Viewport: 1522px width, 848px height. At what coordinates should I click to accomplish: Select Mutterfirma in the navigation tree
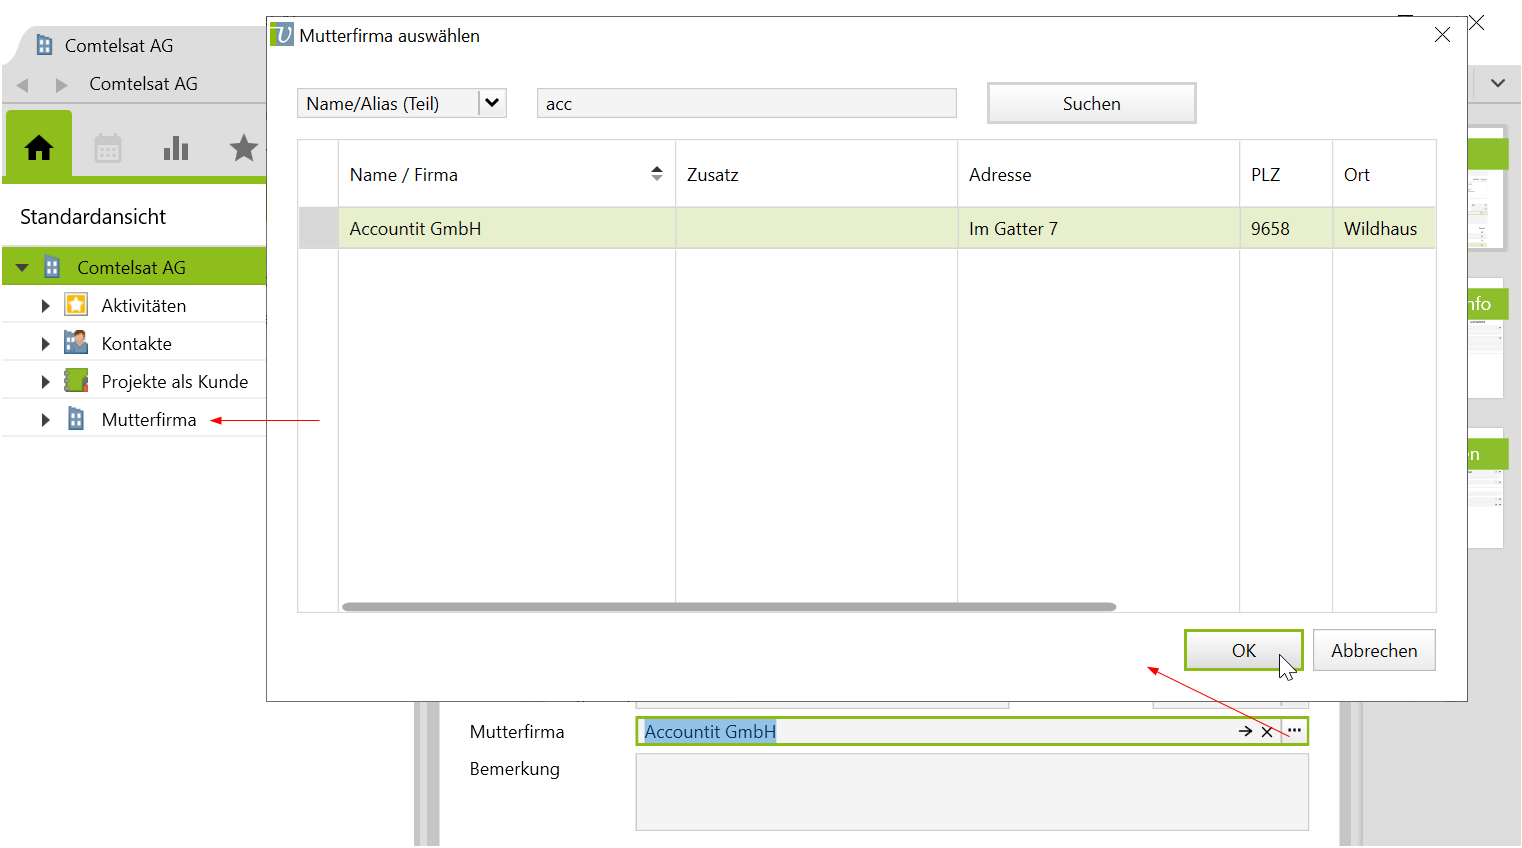(148, 420)
